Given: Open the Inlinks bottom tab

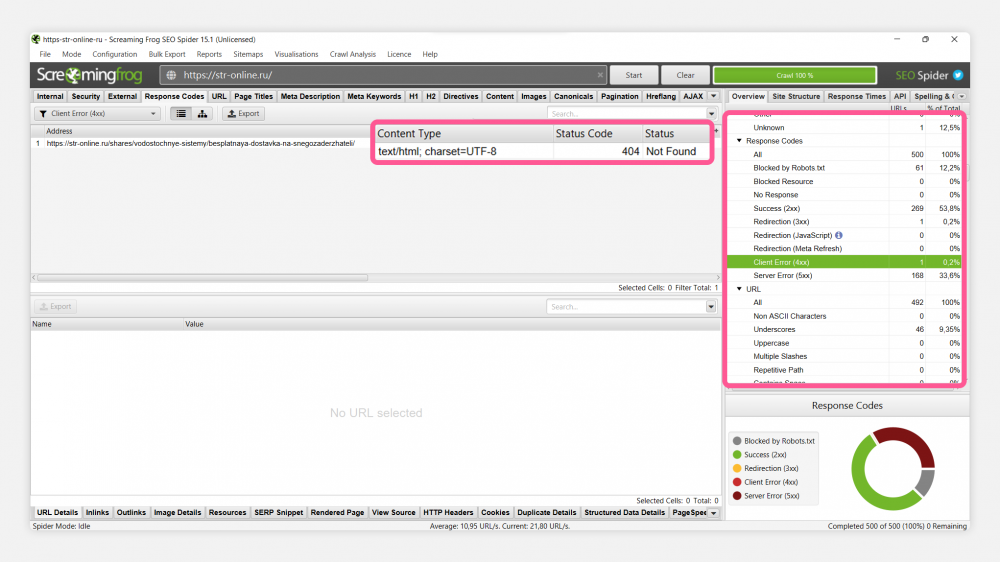Looking at the screenshot, I should point(98,513).
